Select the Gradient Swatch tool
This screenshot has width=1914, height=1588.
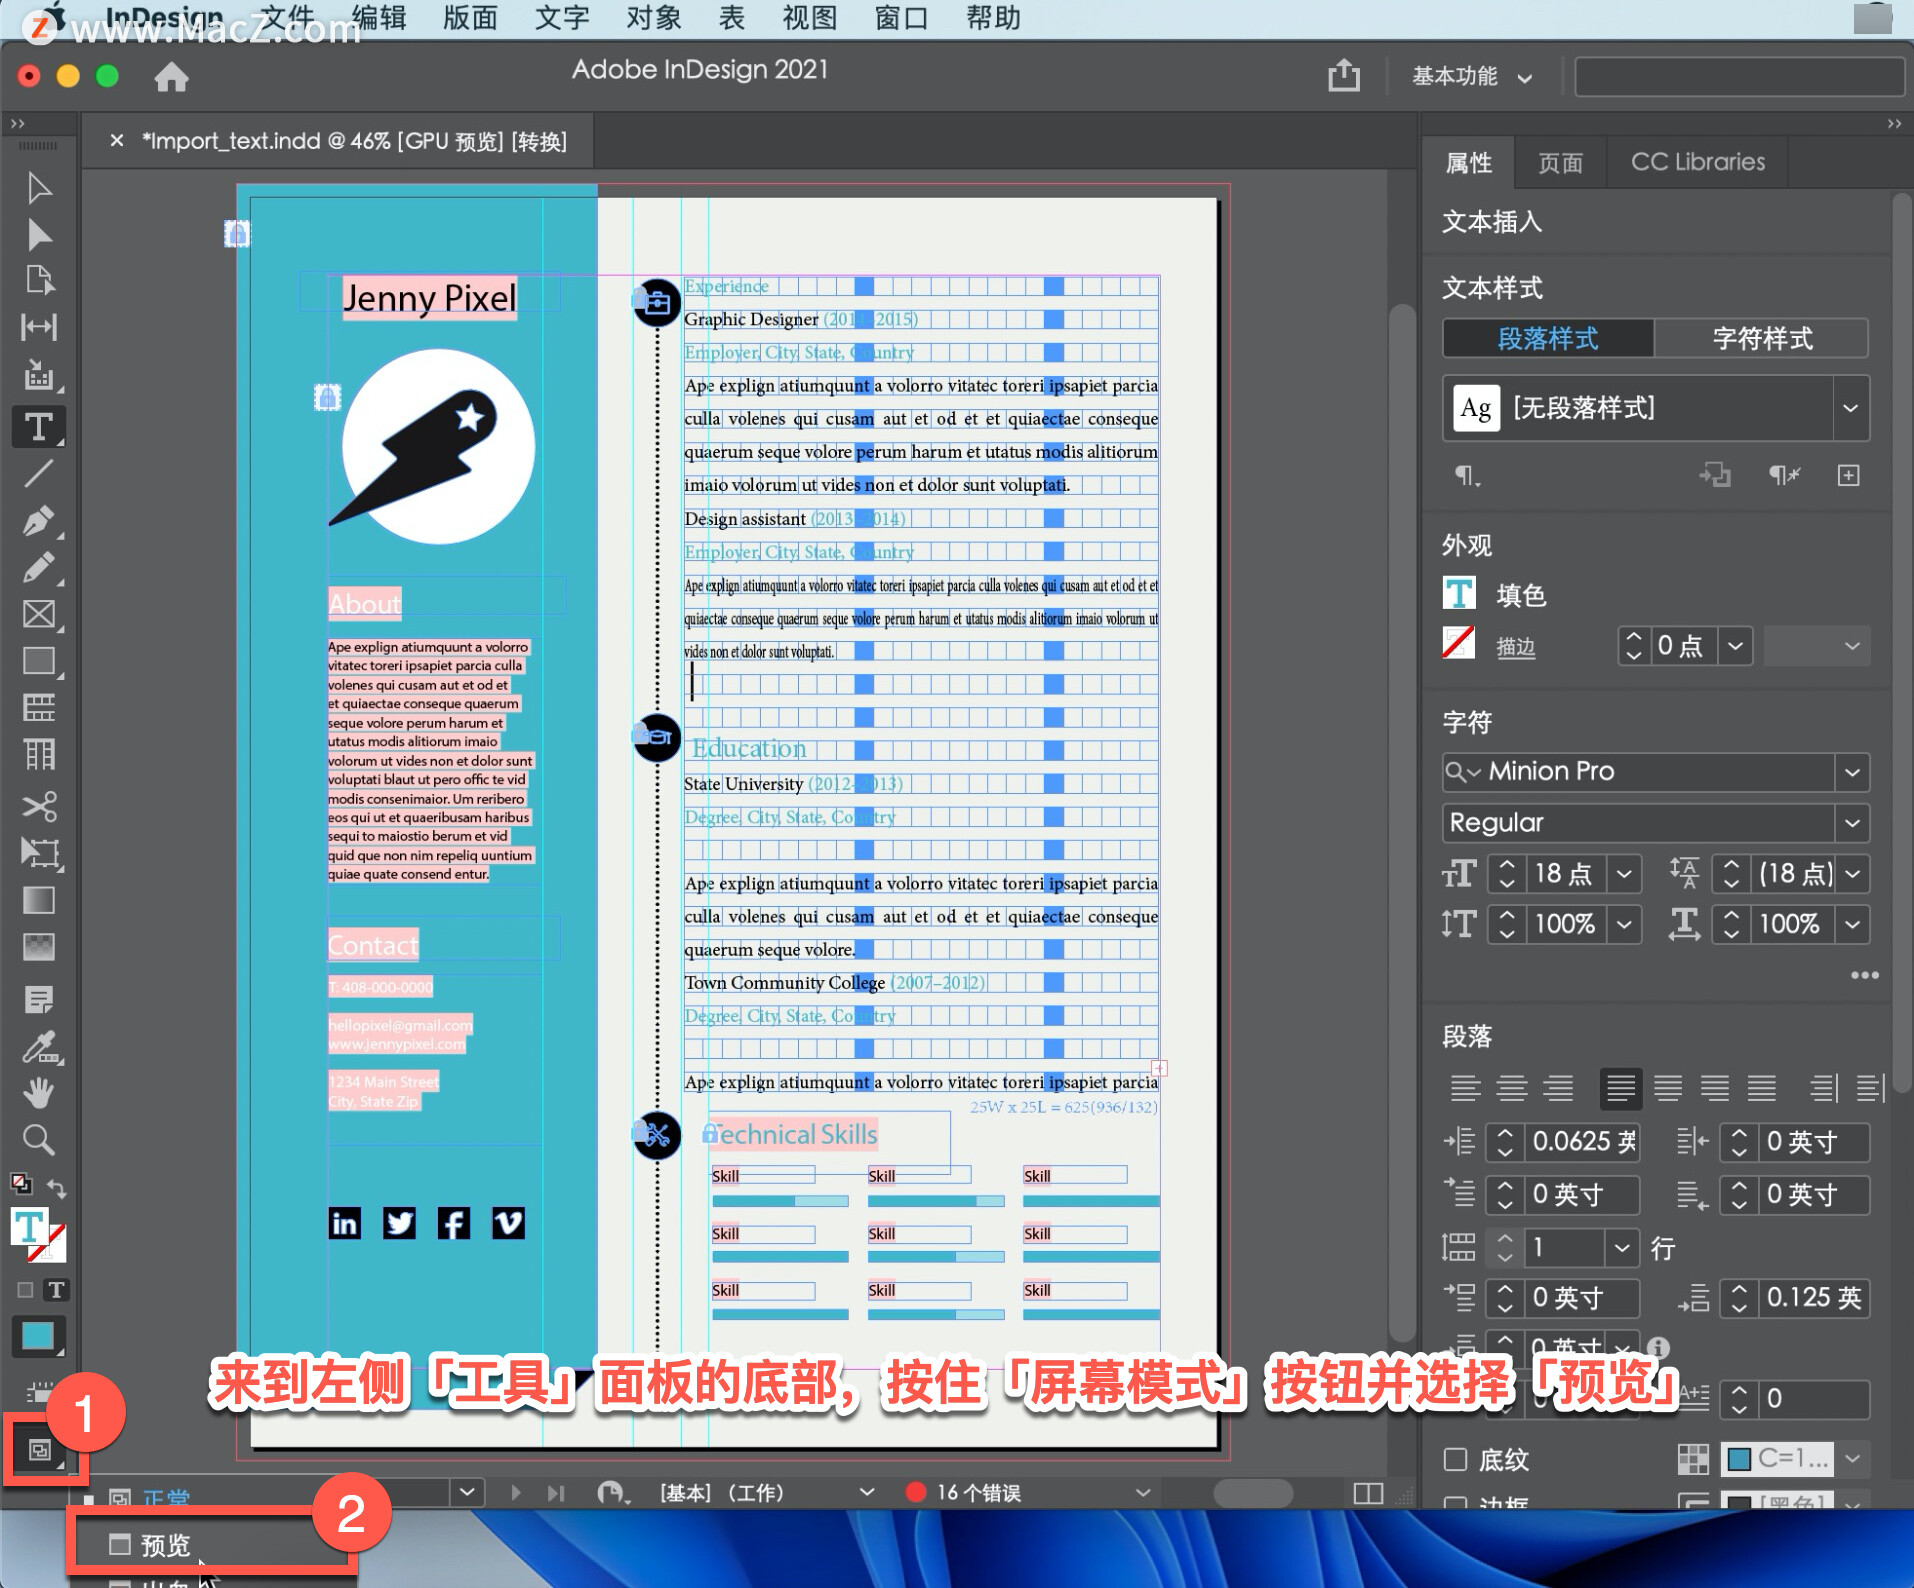pyautogui.click(x=39, y=900)
